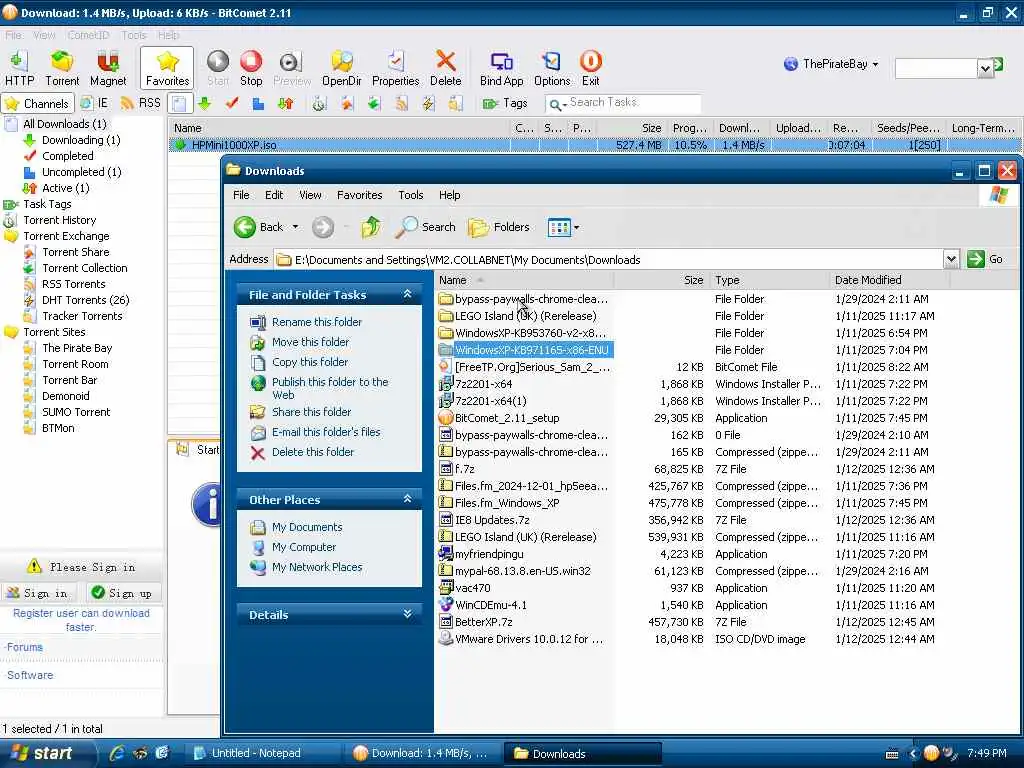Toggle the Folders pane in Explorer
The image size is (1024, 768).
pyautogui.click(x=499, y=227)
